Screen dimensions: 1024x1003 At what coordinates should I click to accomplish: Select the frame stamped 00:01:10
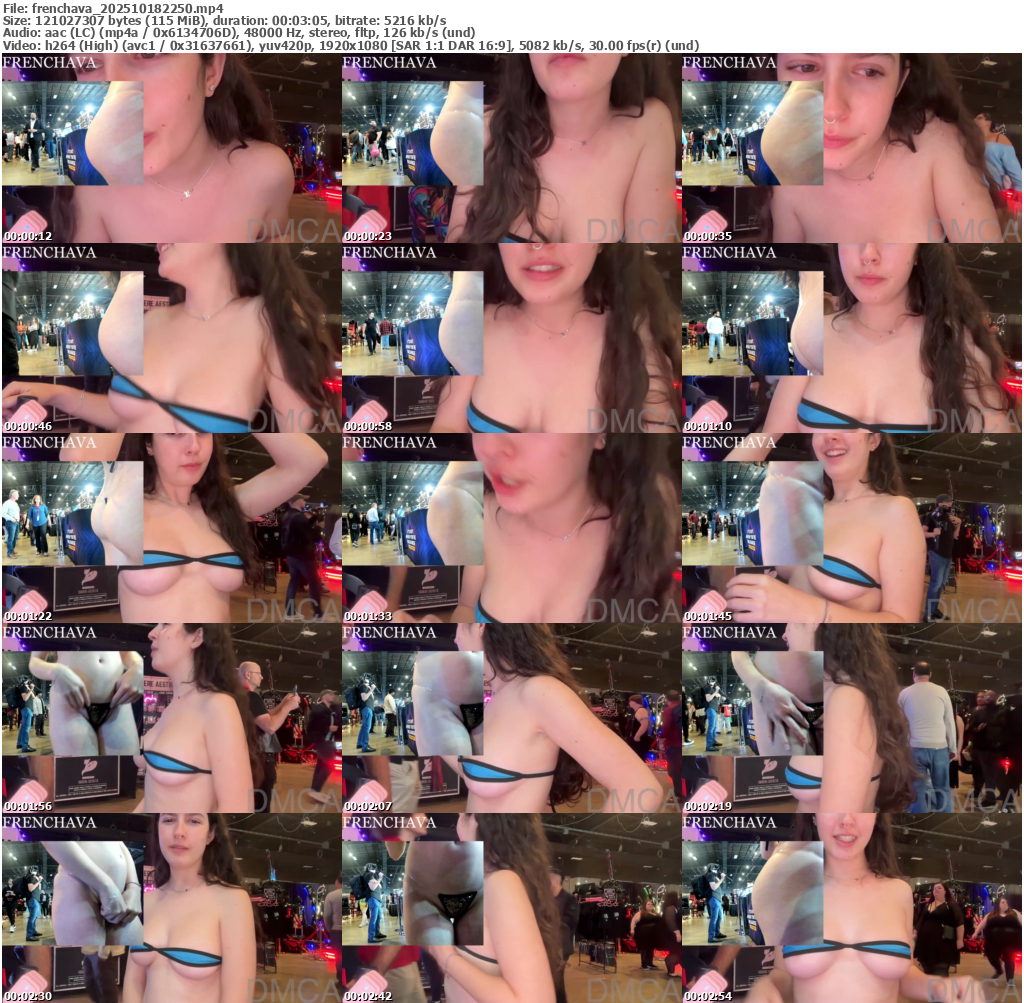click(852, 338)
